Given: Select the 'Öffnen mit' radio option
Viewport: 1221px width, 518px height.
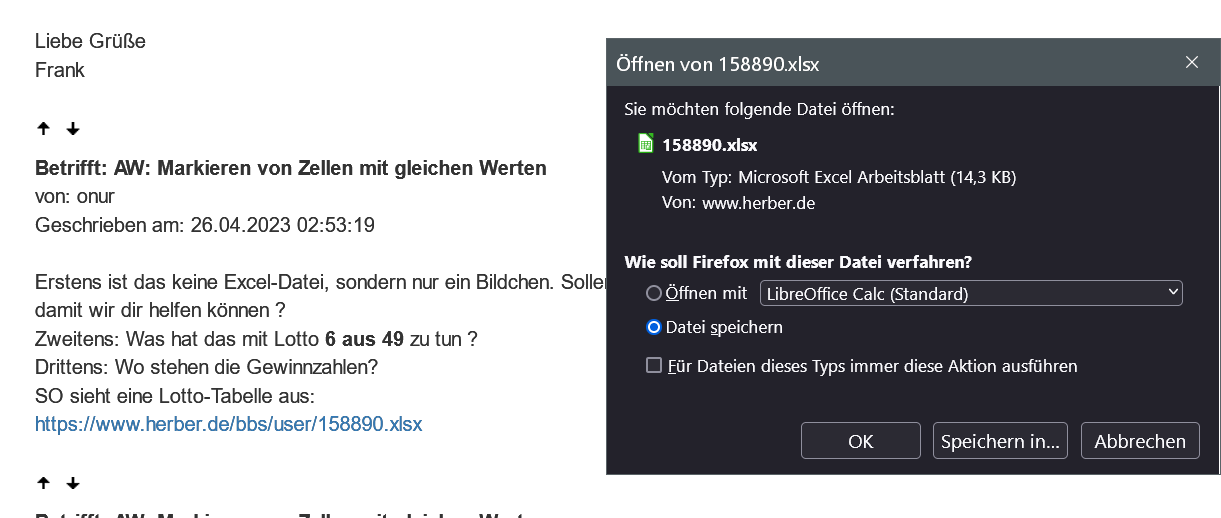Looking at the screenshot, I should [654, 294].
